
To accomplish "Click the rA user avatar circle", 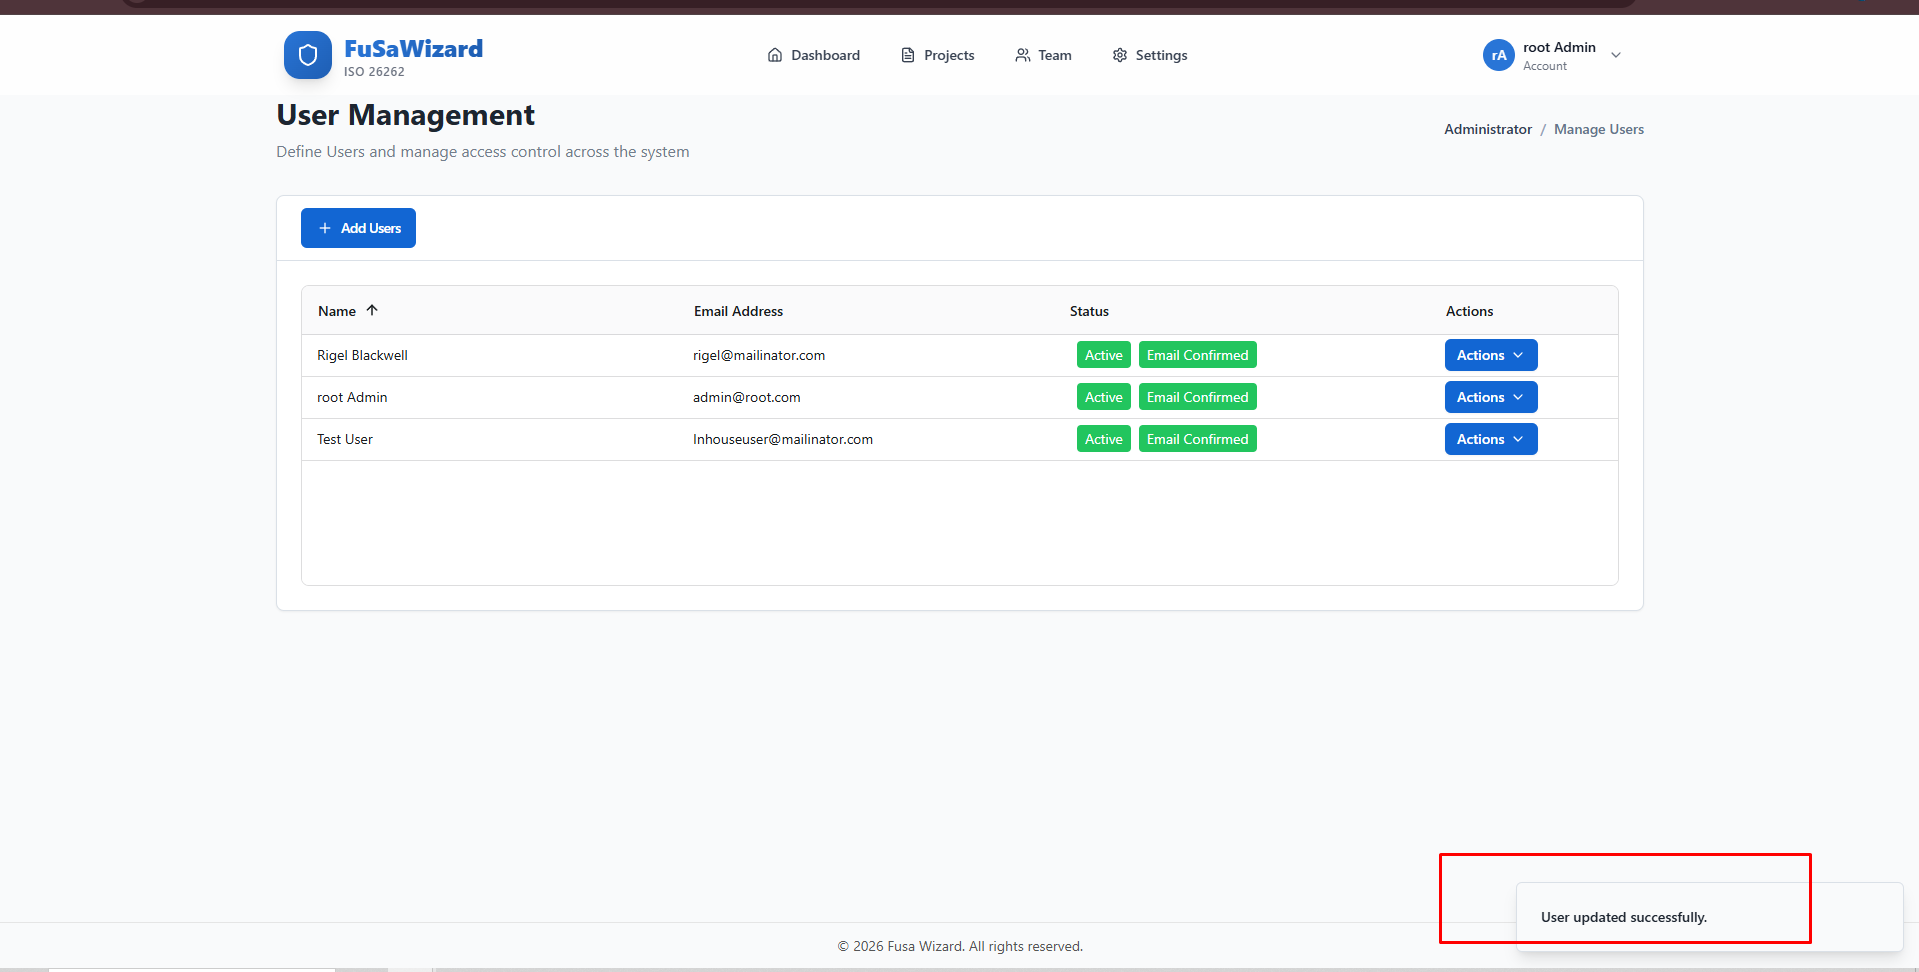I will tap(1498, 55).
